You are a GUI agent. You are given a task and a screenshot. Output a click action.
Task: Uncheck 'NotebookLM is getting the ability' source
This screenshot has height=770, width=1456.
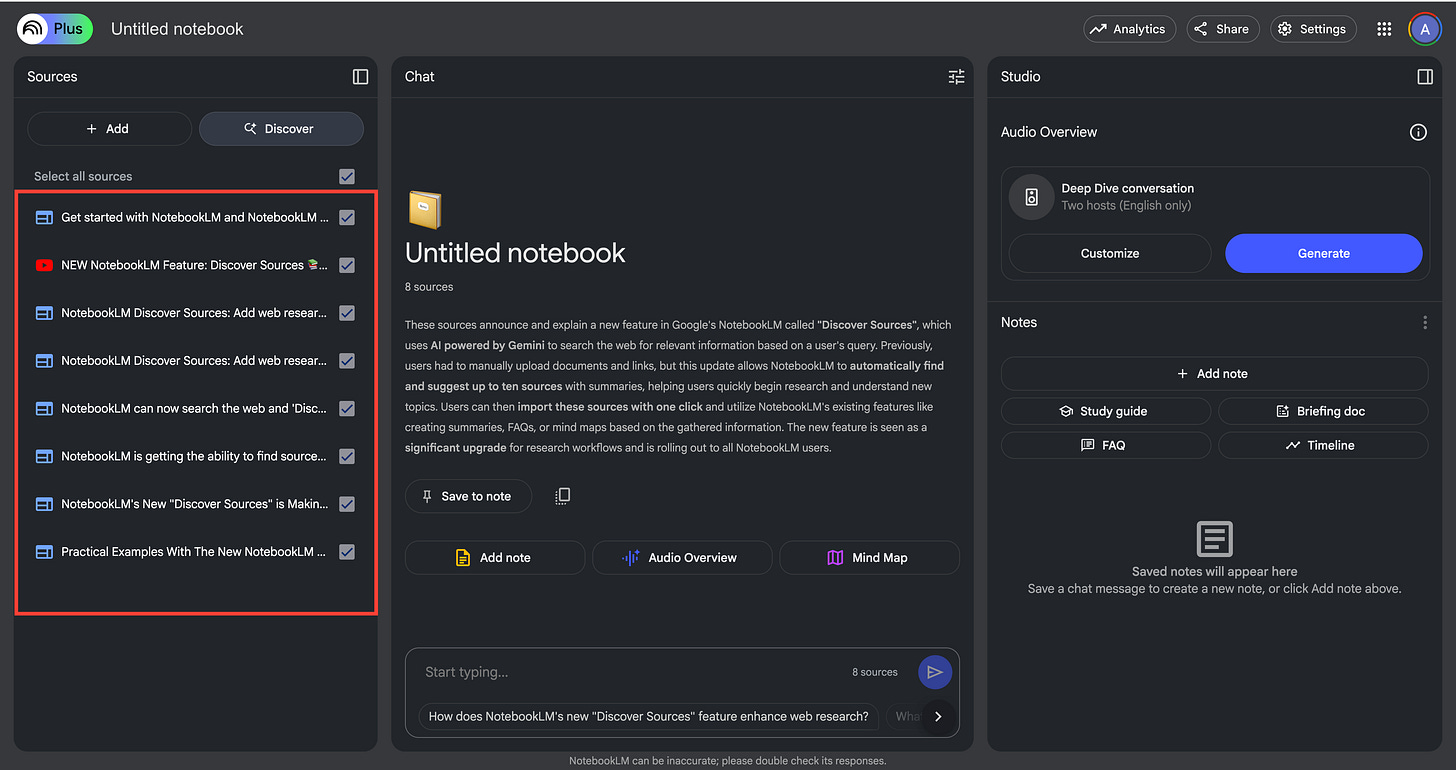click(x=347, y=456)
